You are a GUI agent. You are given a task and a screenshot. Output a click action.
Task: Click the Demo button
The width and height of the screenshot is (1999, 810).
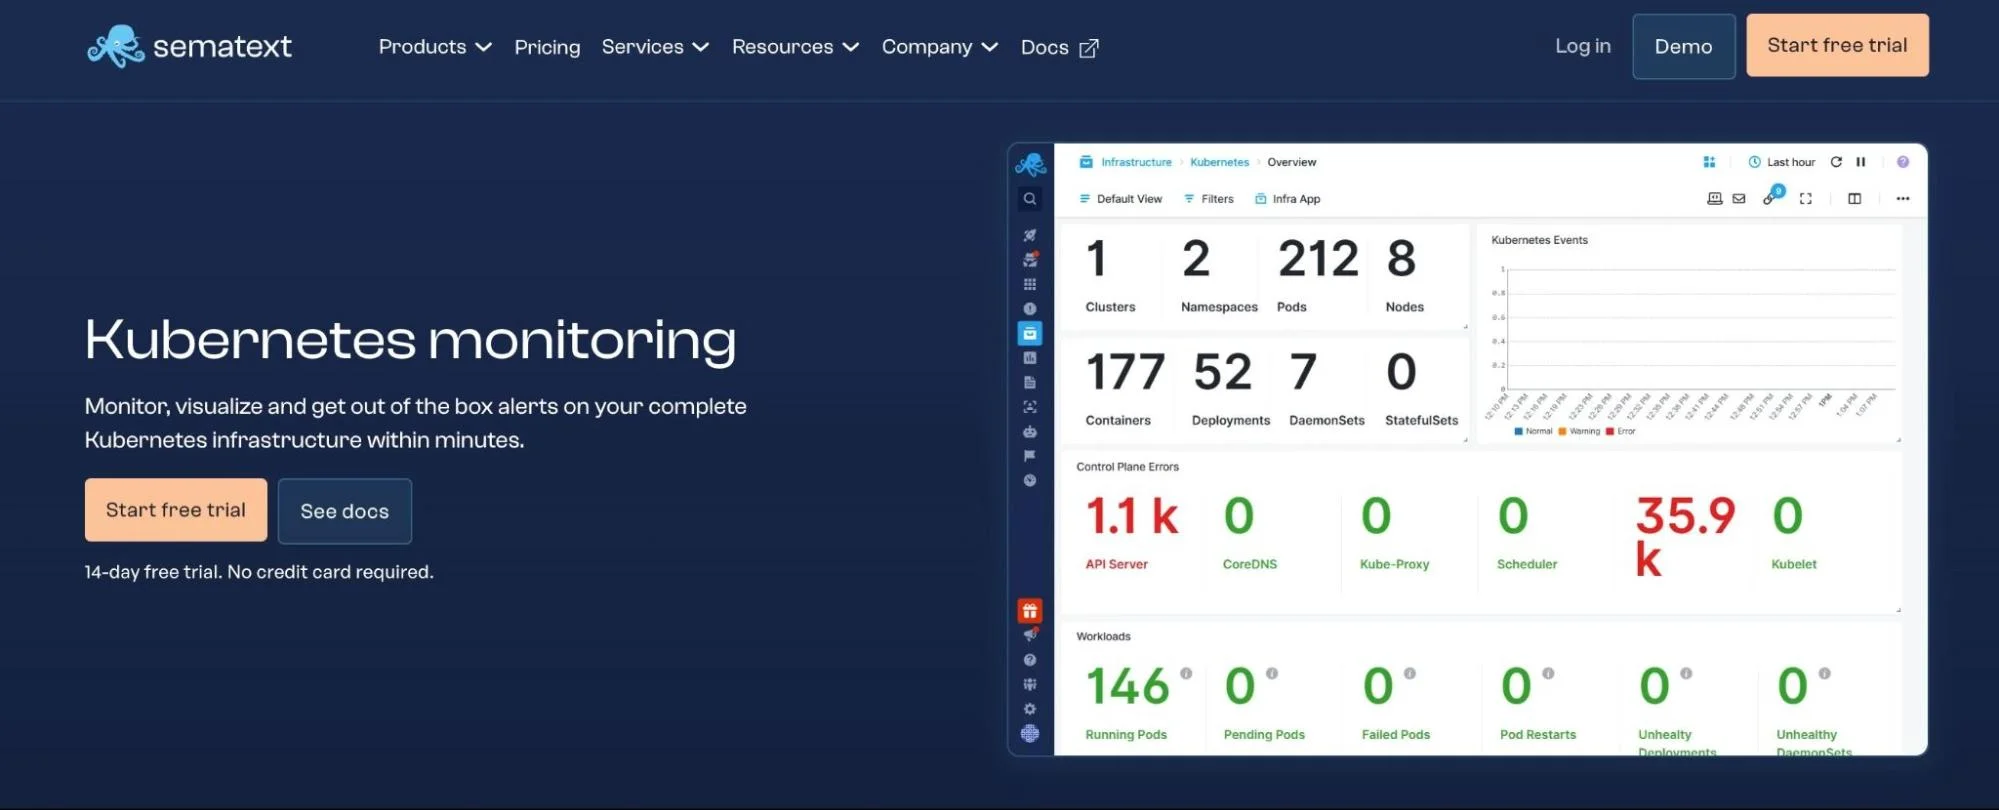(x=1684, y=46)
